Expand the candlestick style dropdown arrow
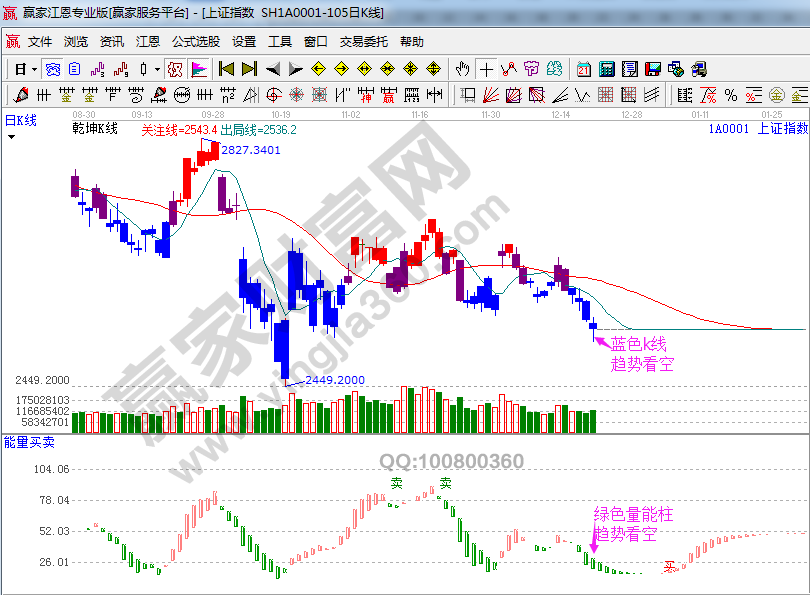Screen dimensions: 810x595 [157, 69]
